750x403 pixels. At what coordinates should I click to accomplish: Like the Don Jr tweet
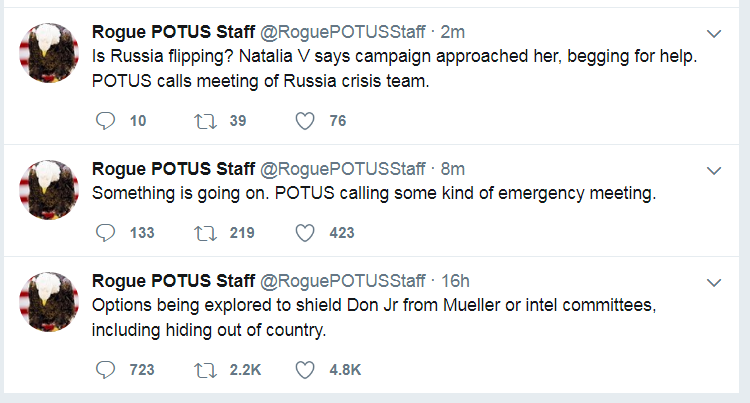pos(305,370)
